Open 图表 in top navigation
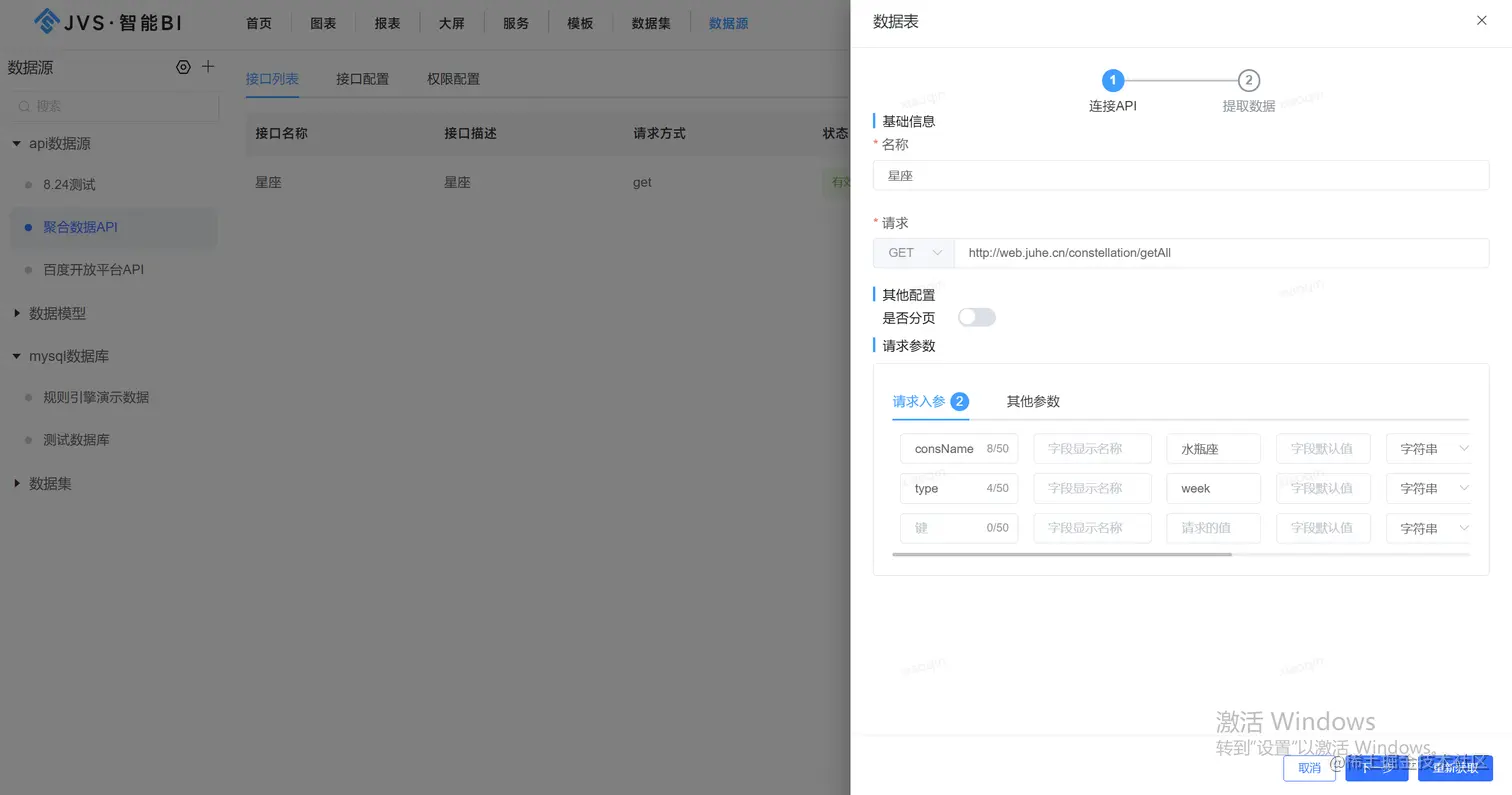The width and height of the screenshot is (1512, 795). coord(323,23)
